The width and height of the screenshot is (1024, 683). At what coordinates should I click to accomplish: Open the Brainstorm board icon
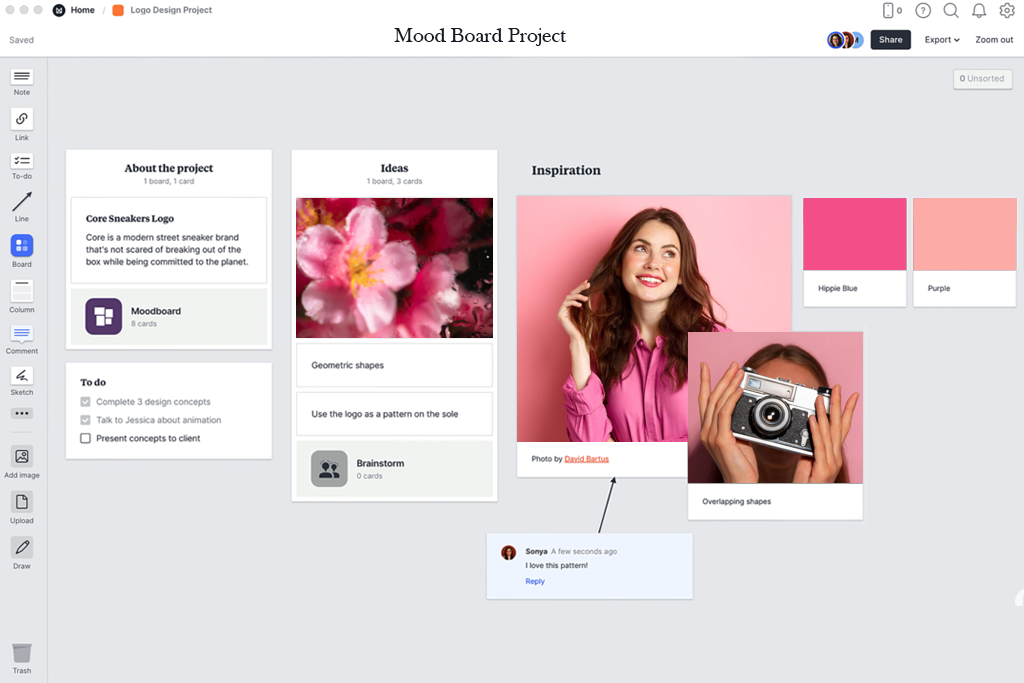coord(329,469)
